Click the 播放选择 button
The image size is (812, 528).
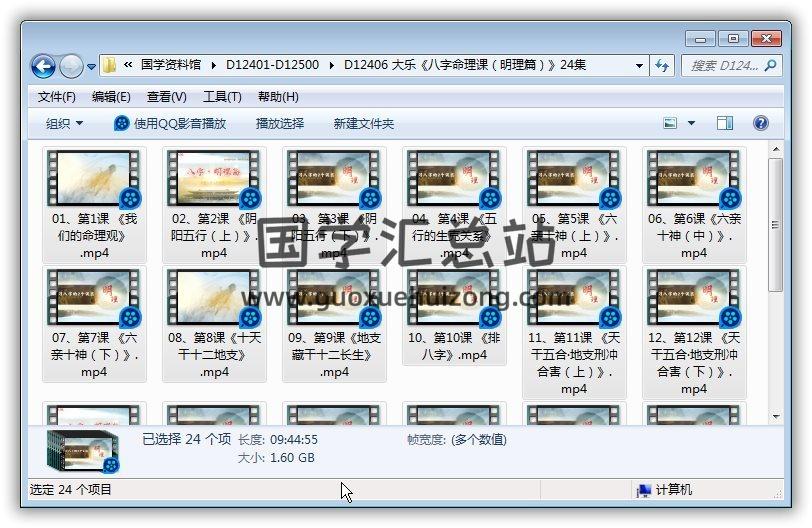point(279,123)
